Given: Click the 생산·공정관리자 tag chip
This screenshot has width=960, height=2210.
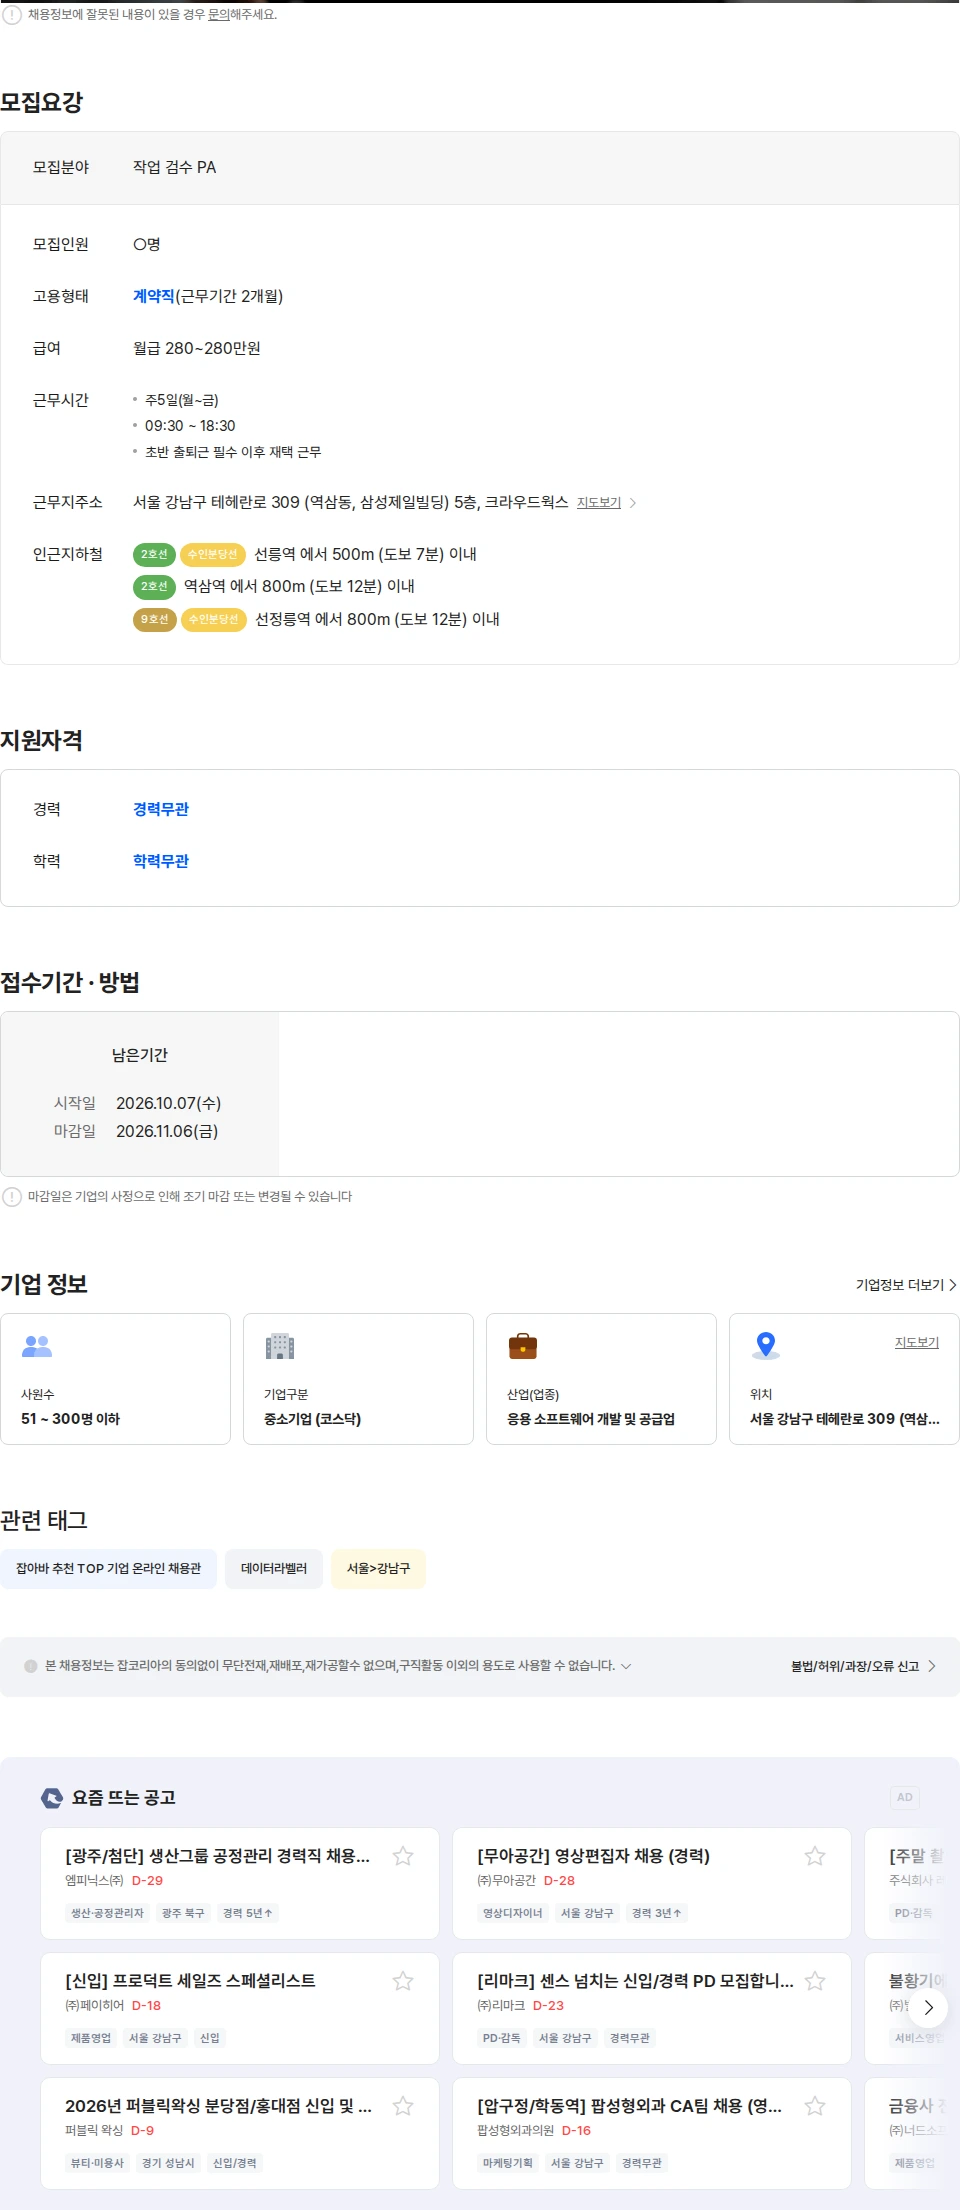Looking at the screenshot, I should click(107, 1913).
